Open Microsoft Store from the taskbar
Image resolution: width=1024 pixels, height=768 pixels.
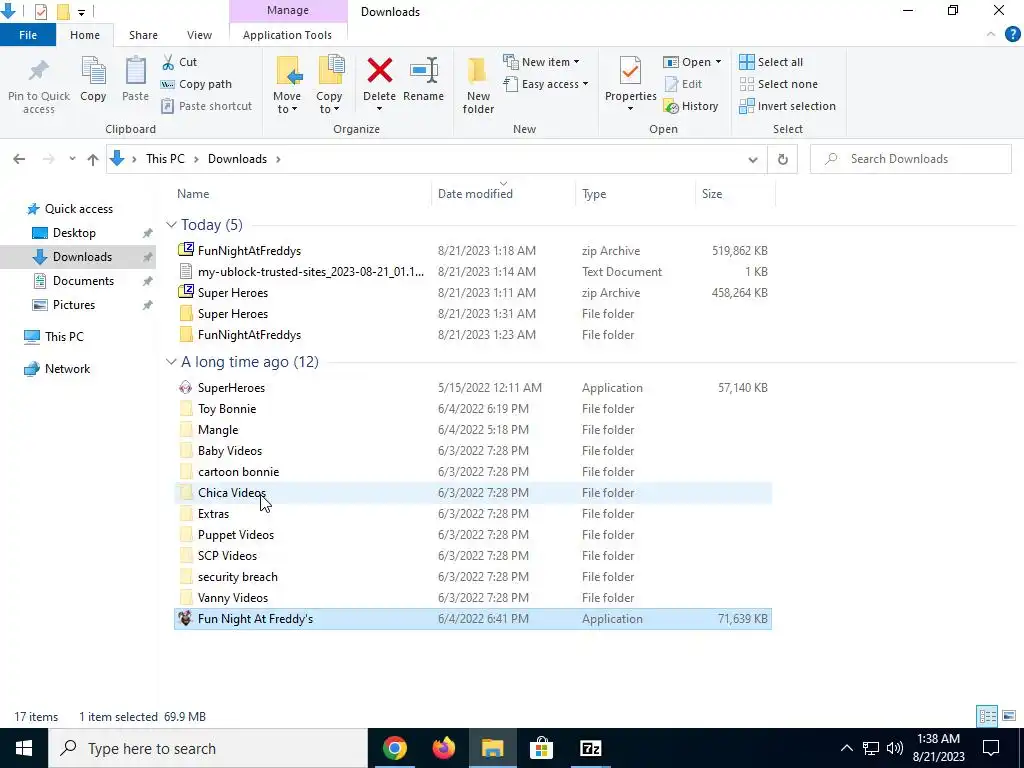pyautogui.click(x=541, y=748)
